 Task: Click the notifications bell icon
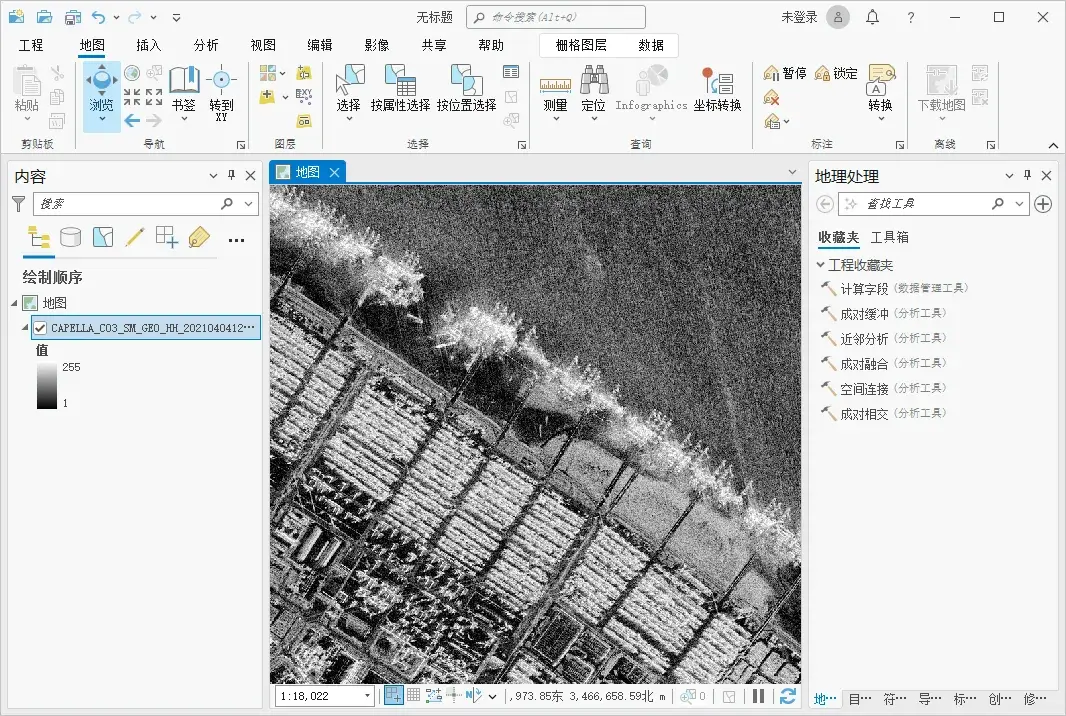coord(872,17)
